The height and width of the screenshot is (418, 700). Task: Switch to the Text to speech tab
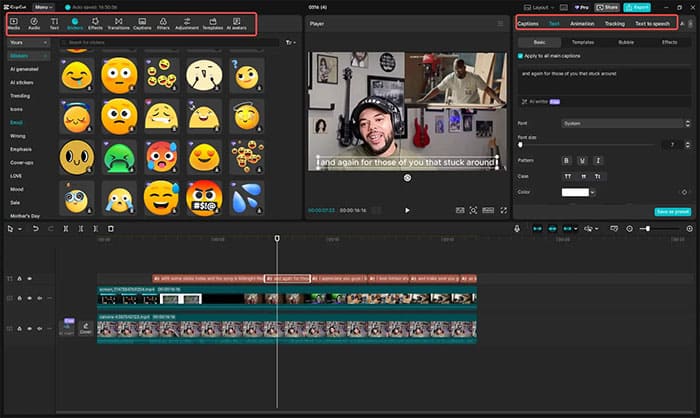click(652, 24)
